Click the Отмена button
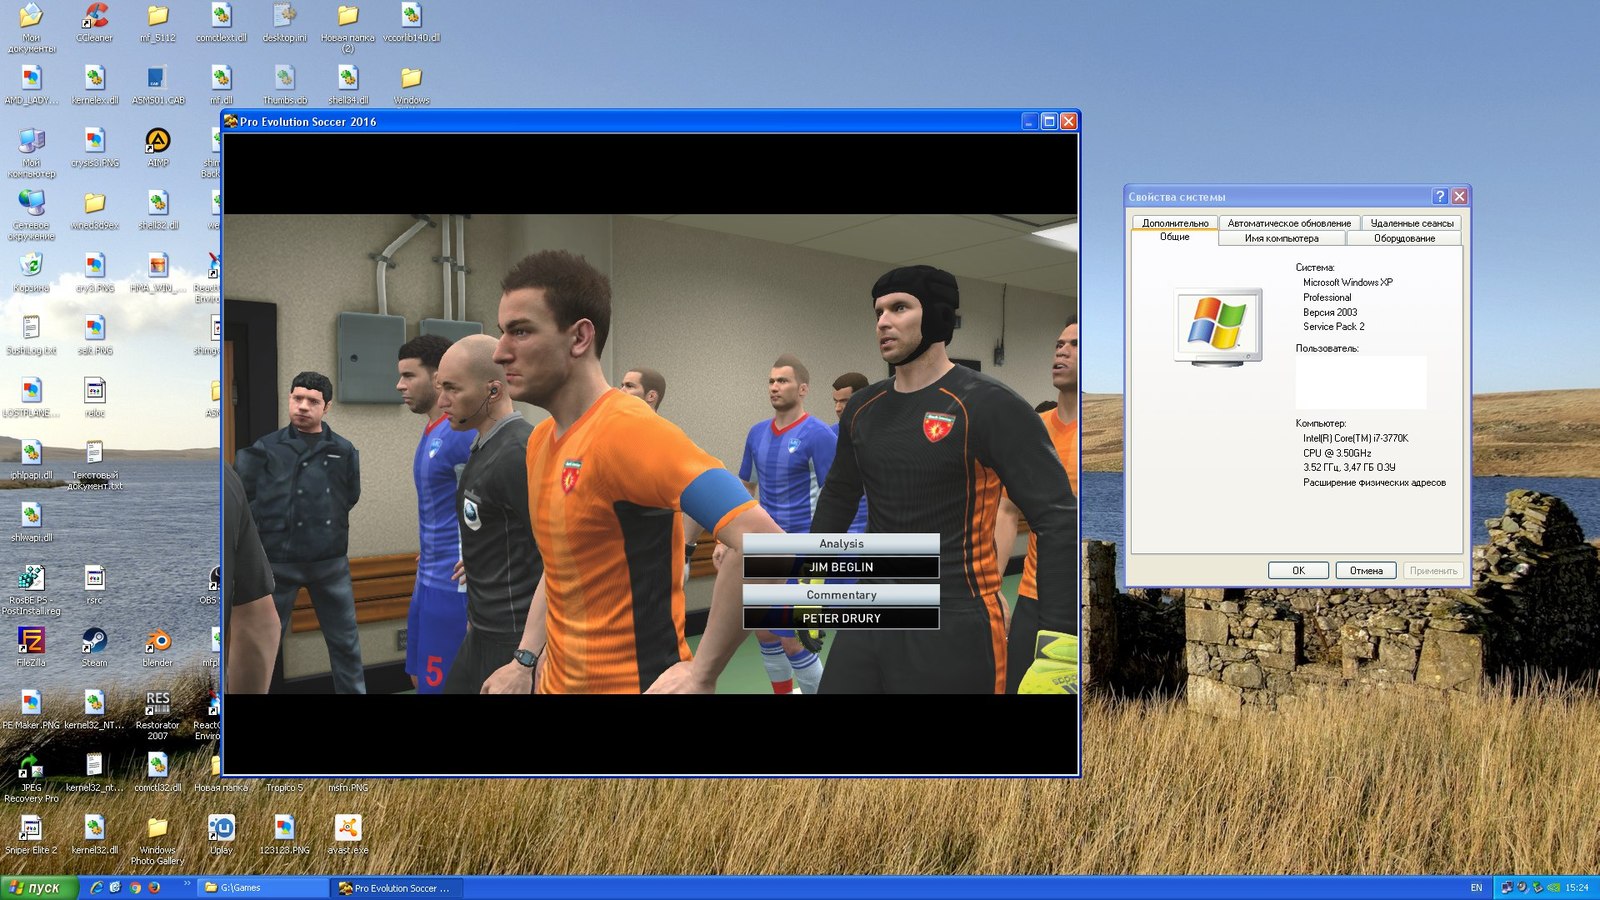The height and width of the screenshot is (900, 1600). 1366,571
